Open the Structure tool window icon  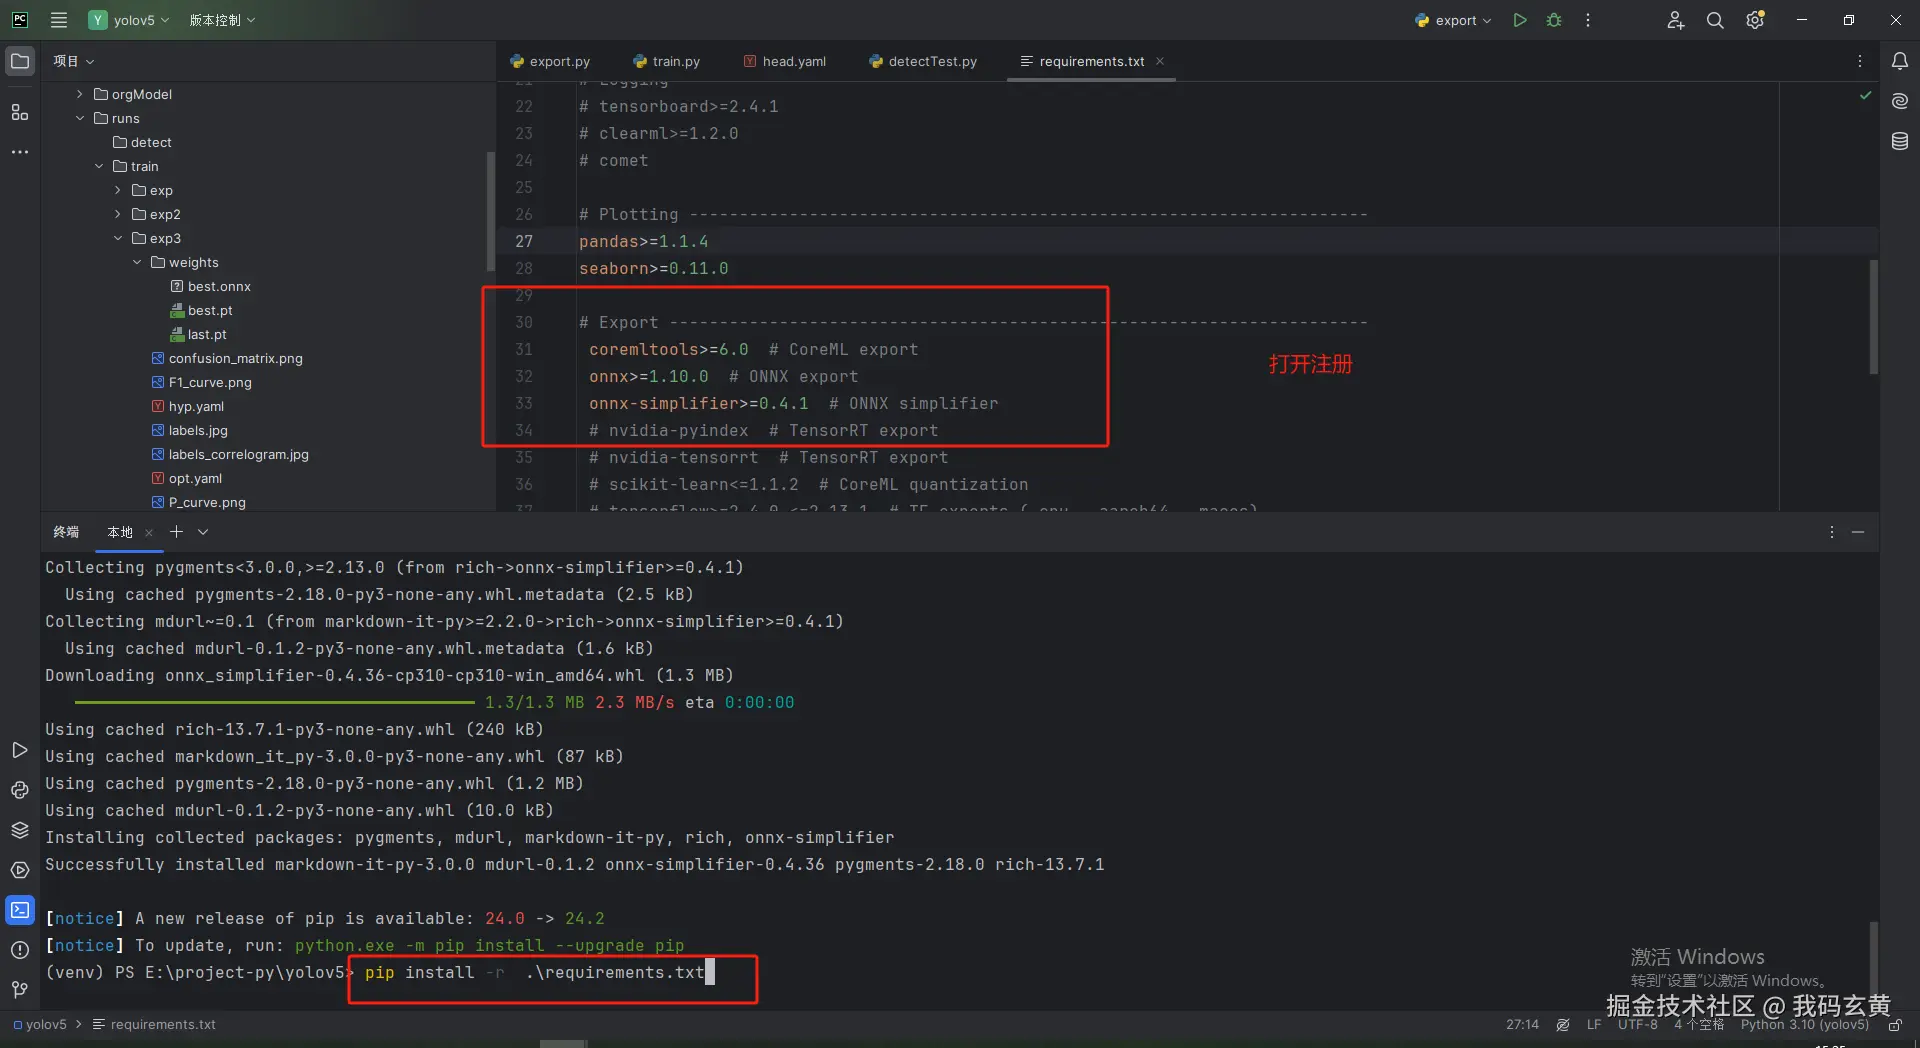[20, 112]
